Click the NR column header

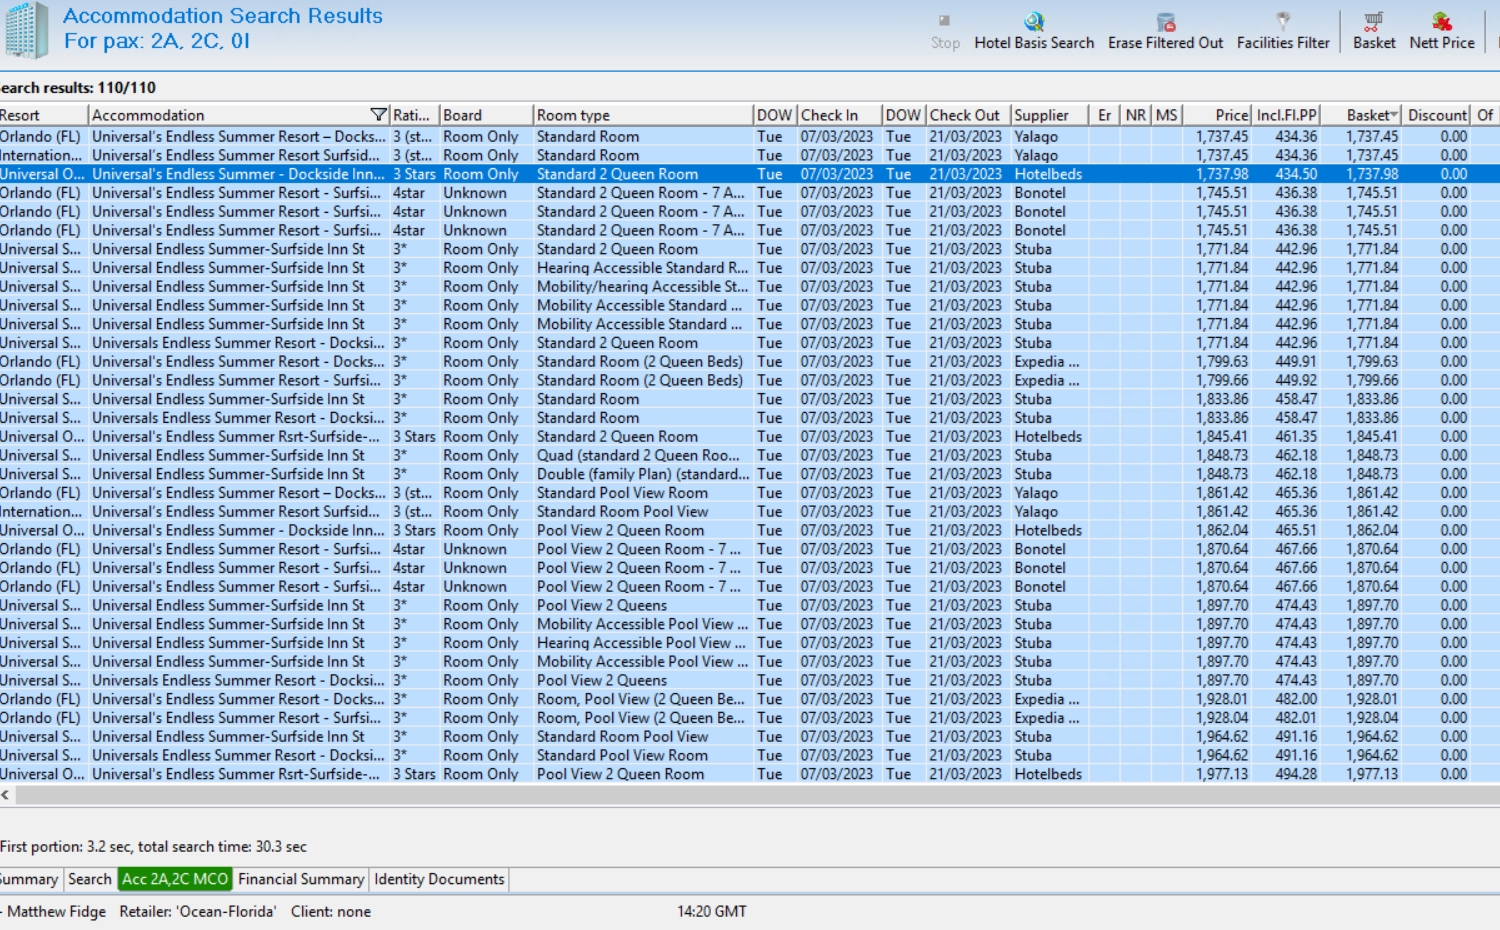click(x=1136, y=115)
